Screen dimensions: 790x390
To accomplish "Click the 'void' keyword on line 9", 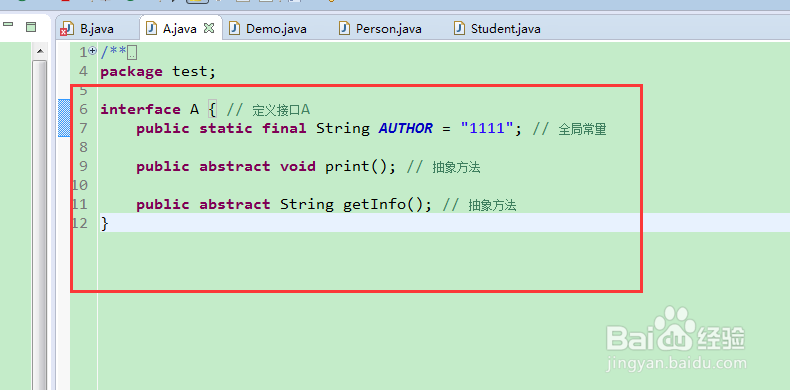I will tap(298, 166).
